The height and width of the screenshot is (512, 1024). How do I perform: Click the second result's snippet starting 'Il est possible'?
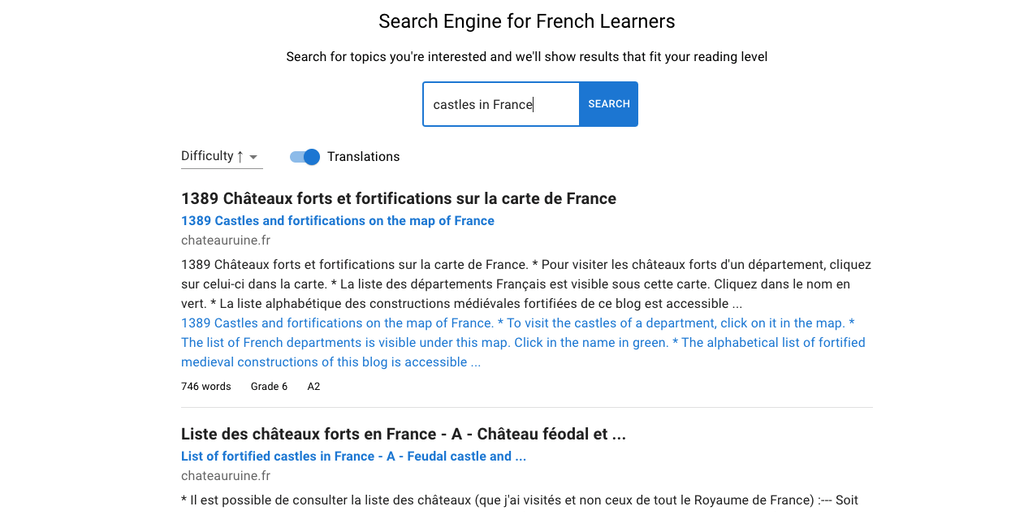(520, 500)
